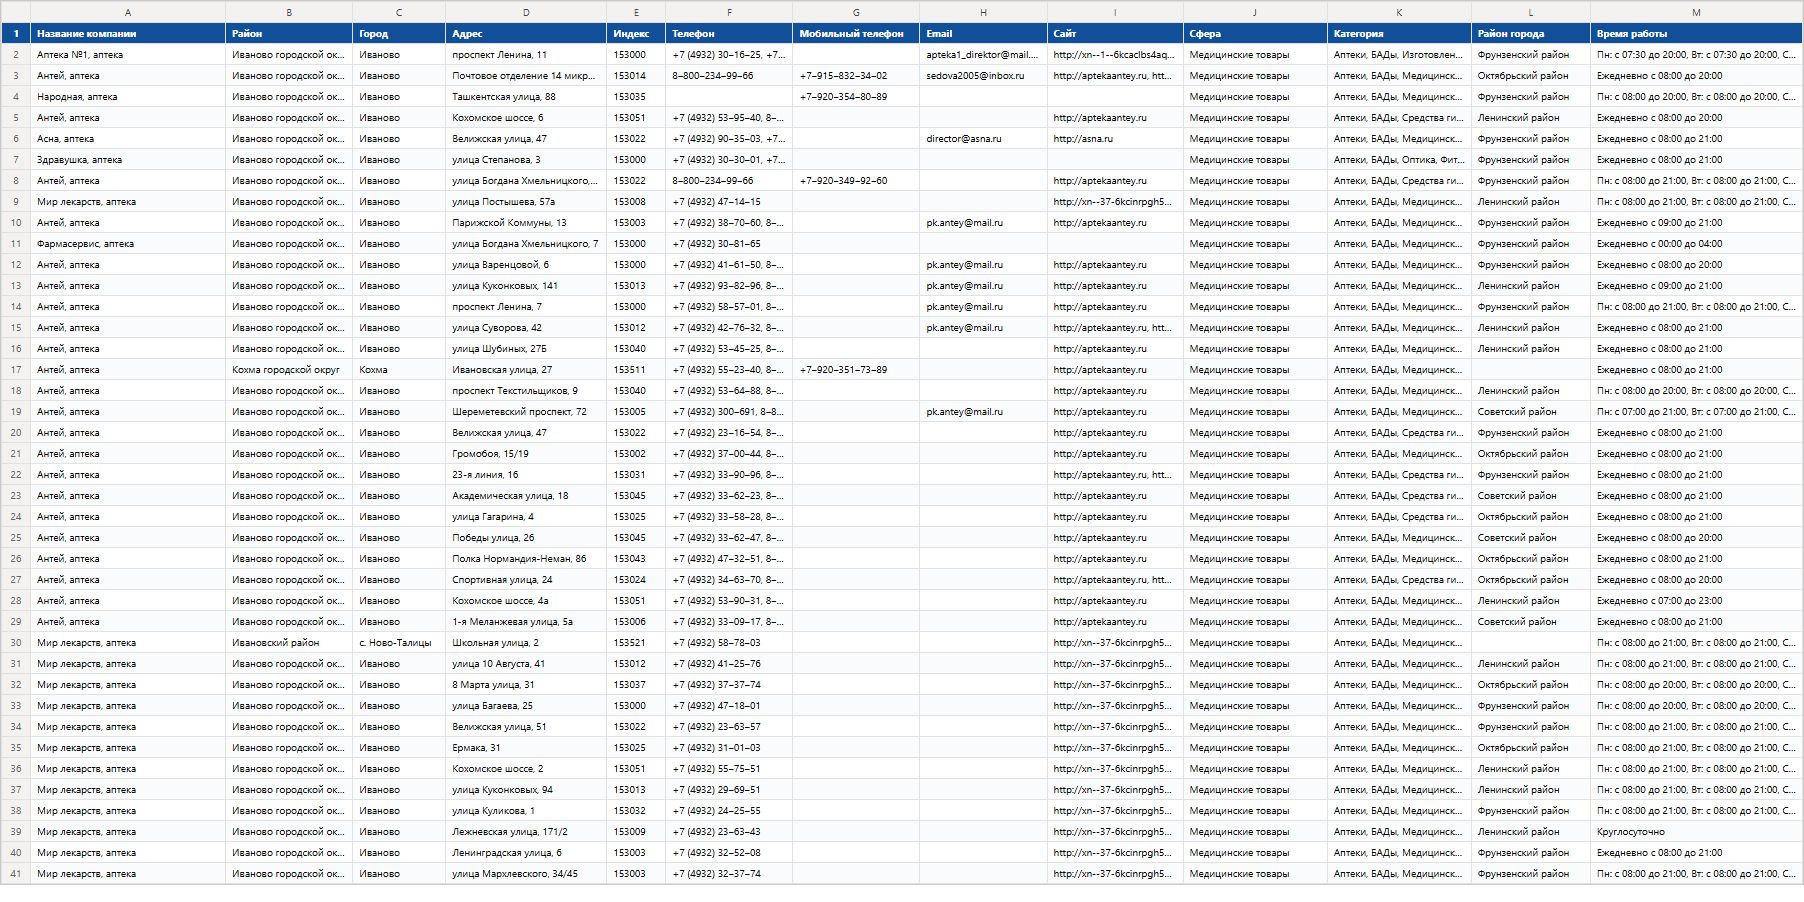1804x902 pixels.
Task: Click the "Сайт" header cell
Action: 1115,33
